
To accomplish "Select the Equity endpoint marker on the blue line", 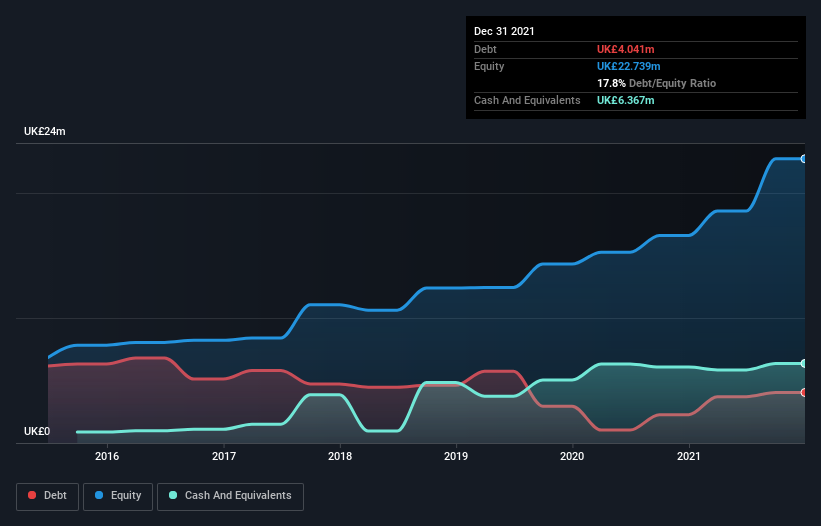I will click(x=804, y=159).
